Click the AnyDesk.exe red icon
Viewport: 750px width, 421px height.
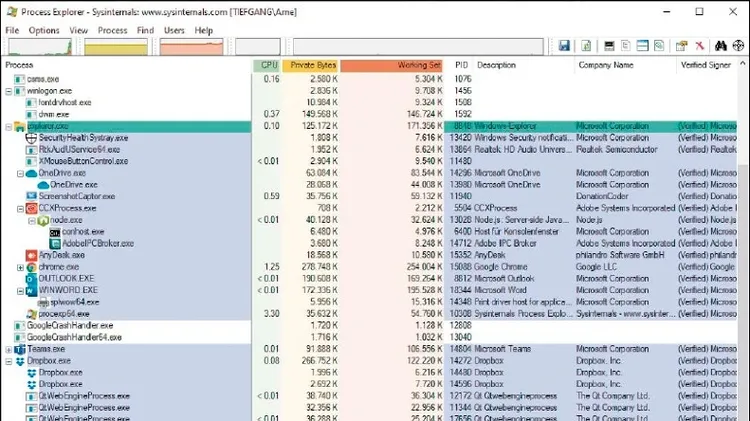(x=31, y=255)
